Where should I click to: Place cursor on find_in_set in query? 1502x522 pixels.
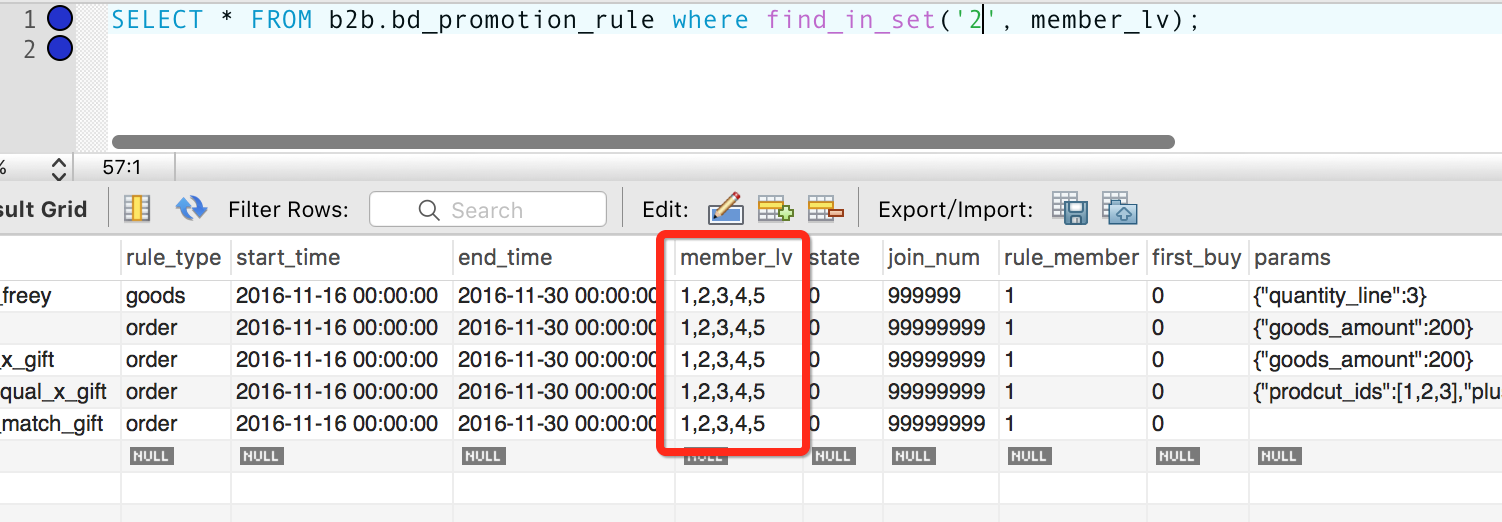tap(838, 20)
